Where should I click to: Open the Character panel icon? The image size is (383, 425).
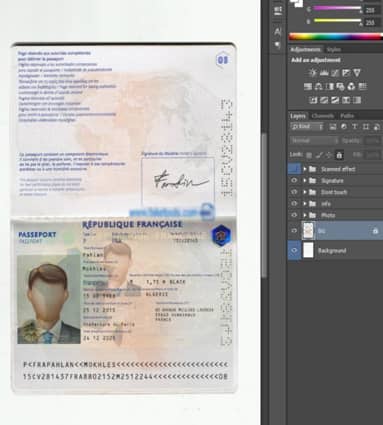tap(278, 32)
